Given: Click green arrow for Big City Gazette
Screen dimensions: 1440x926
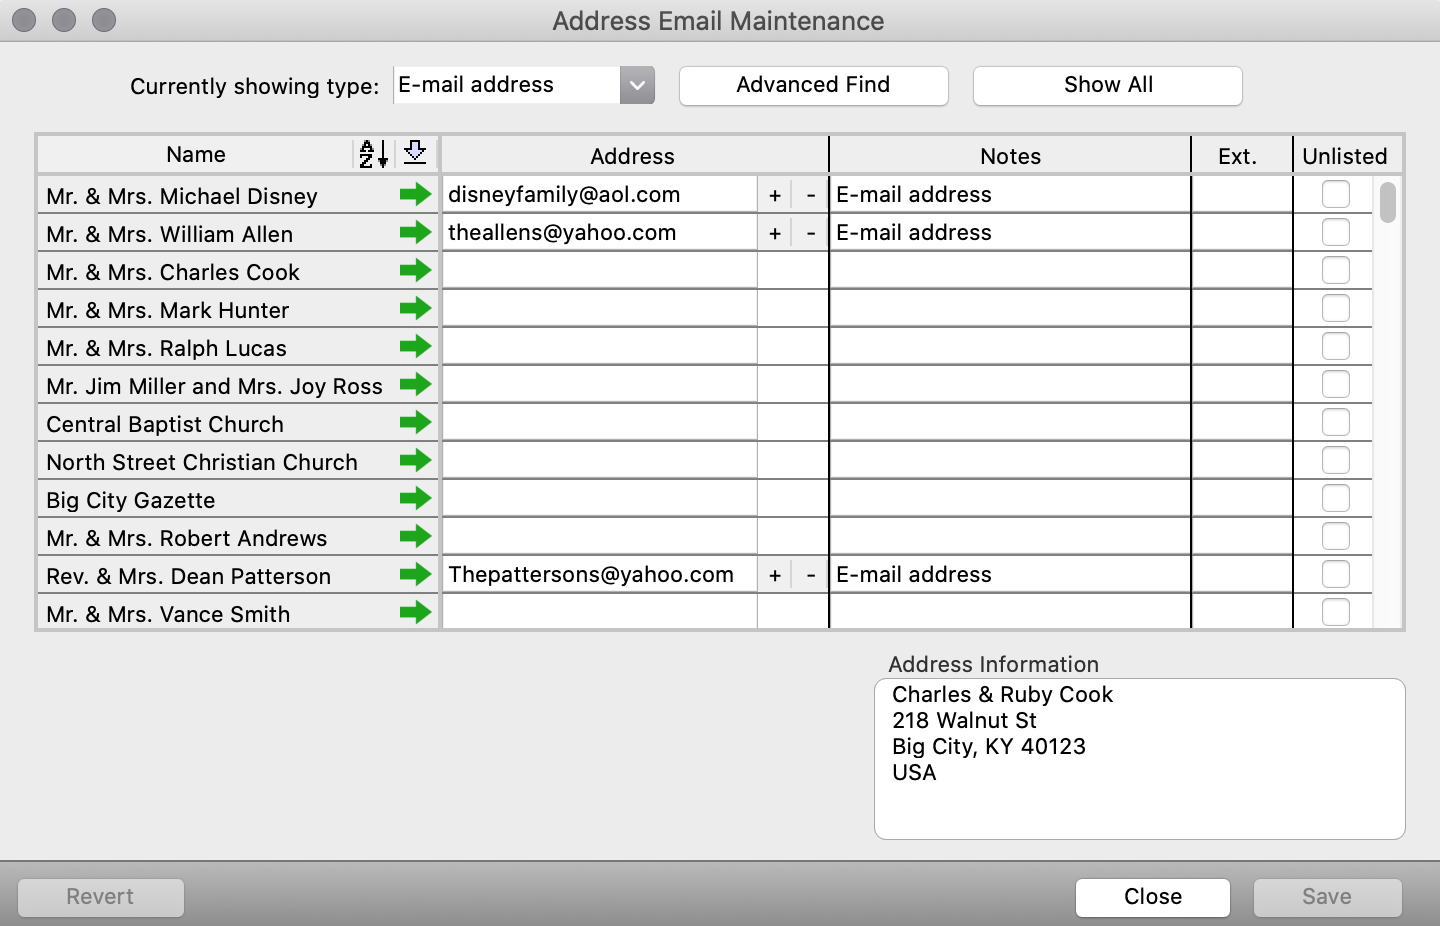Looking at the screenshot, I should click(x=415, y=499).
